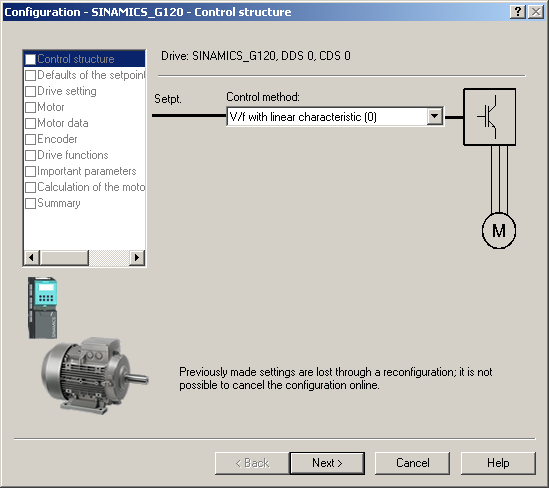549x488 pixels.
Task: Click the SINAMICS drive unit picture
Action: (43, 308)
